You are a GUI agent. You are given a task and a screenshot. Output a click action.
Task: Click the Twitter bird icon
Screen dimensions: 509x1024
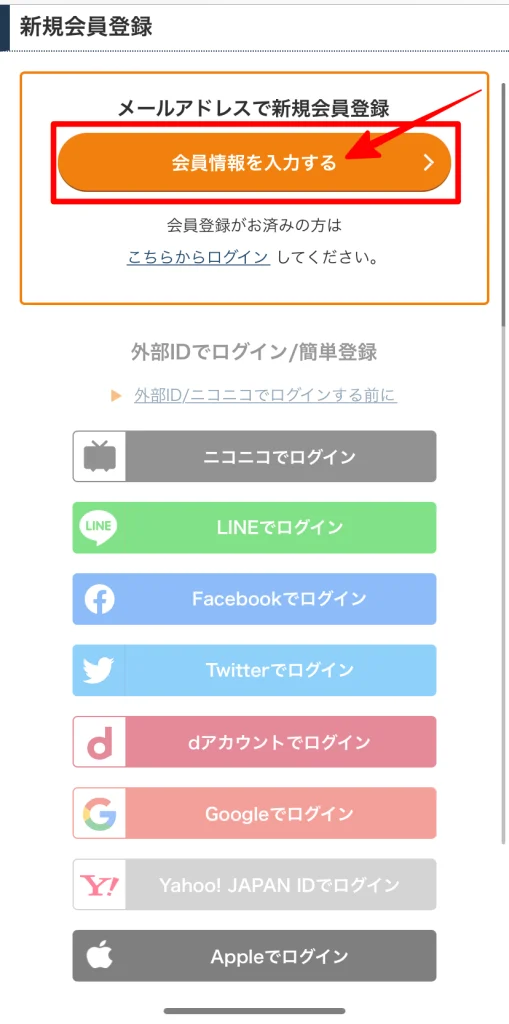(99, 670)
